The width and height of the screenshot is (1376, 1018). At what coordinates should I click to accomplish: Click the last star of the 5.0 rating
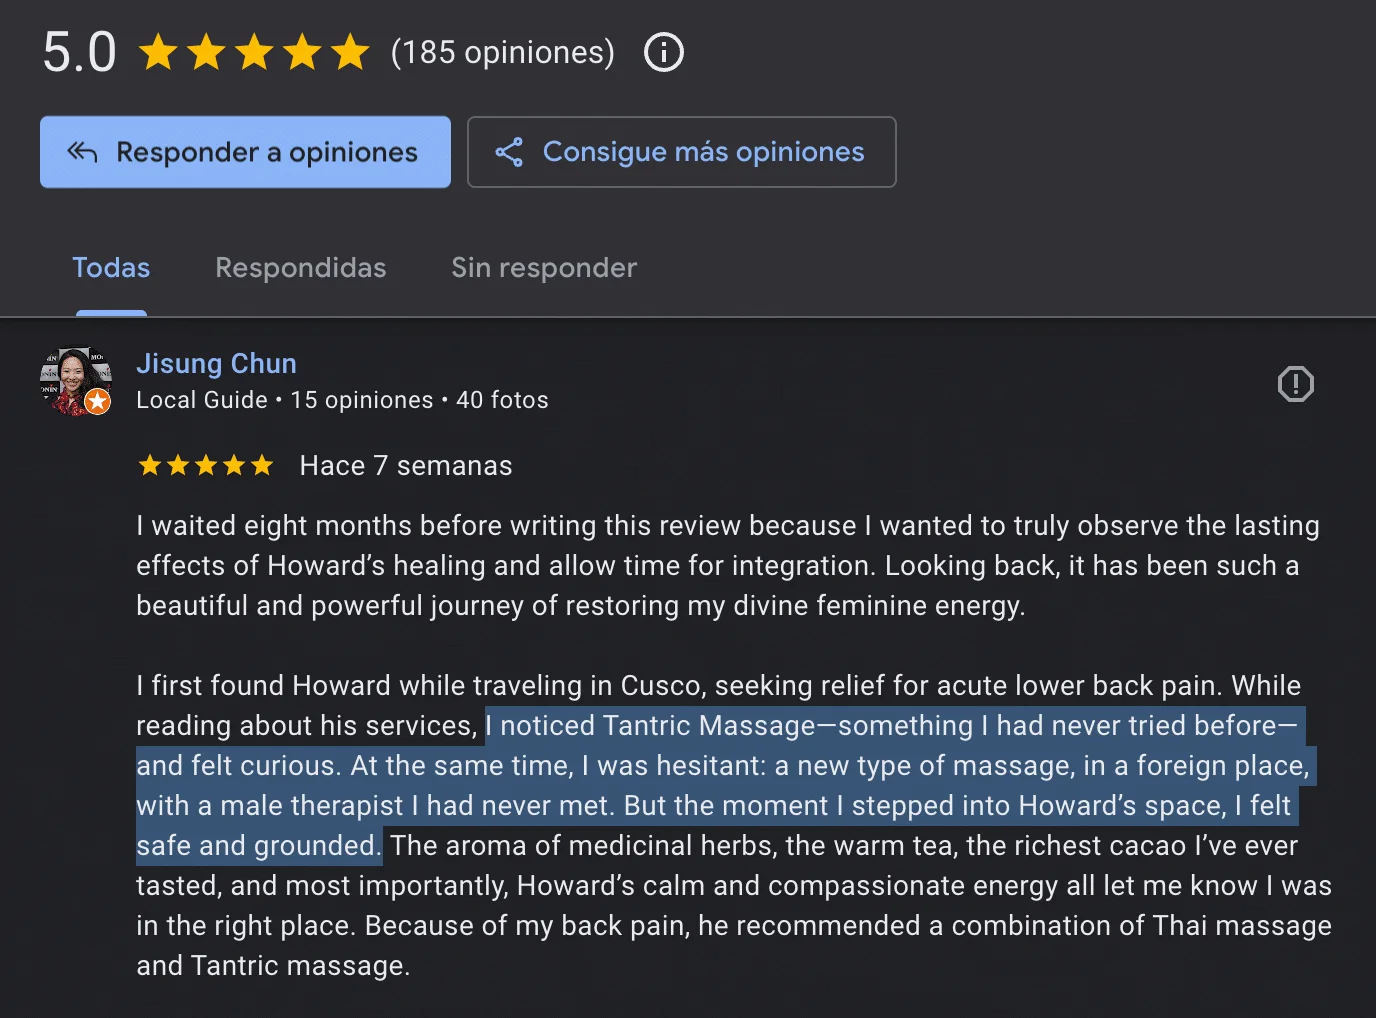pyautogui.click(x=350, y=52)
